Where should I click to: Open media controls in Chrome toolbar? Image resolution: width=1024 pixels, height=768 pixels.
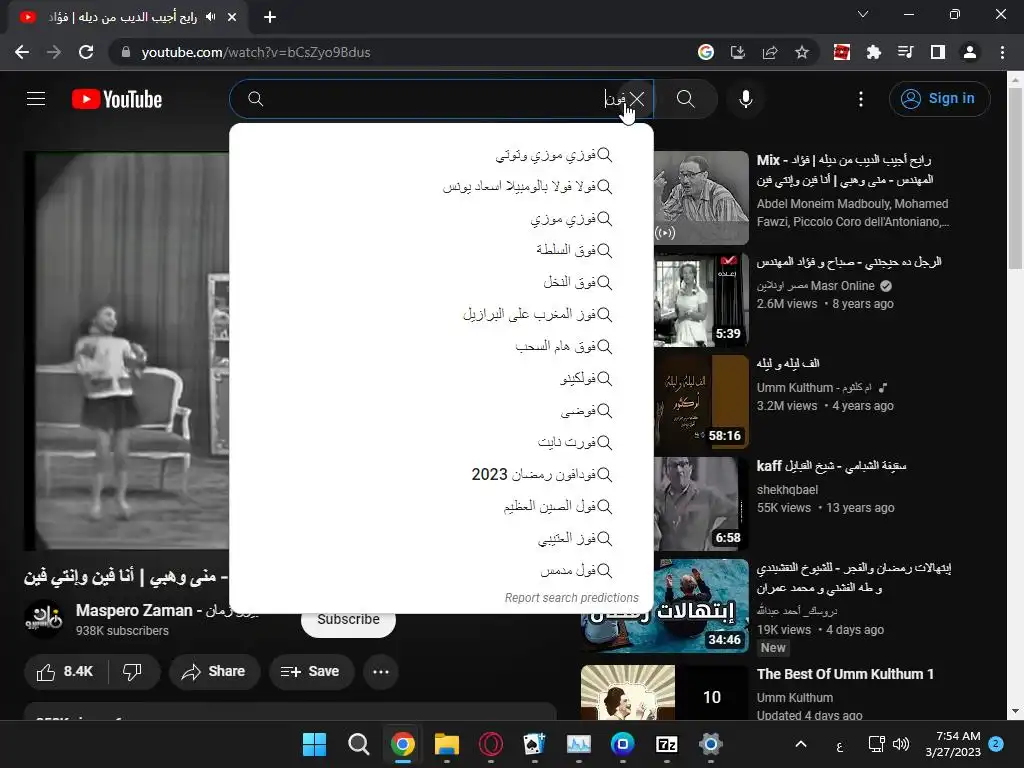pos(906,52)
